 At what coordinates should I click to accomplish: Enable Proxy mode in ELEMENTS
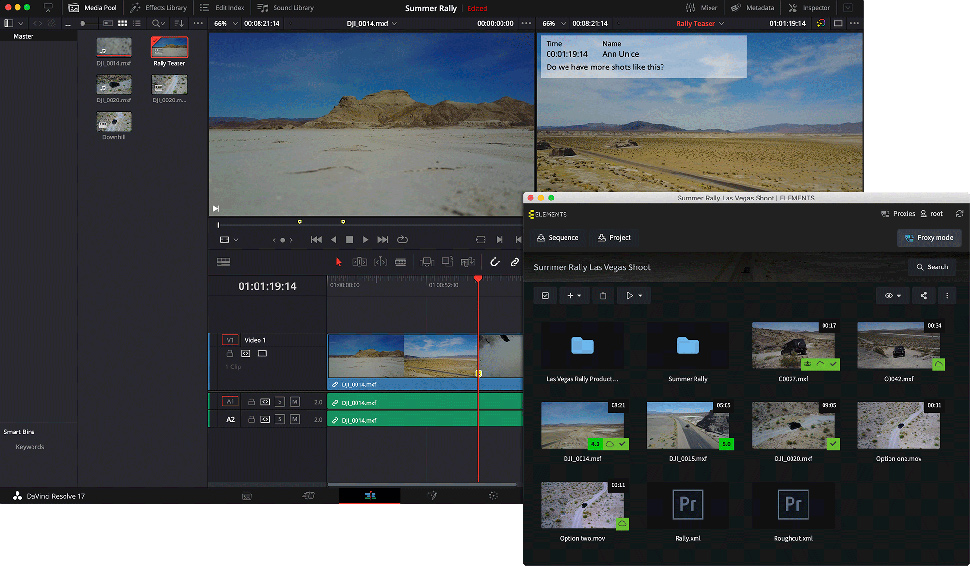pyautogui.click(x=929, y=238)
